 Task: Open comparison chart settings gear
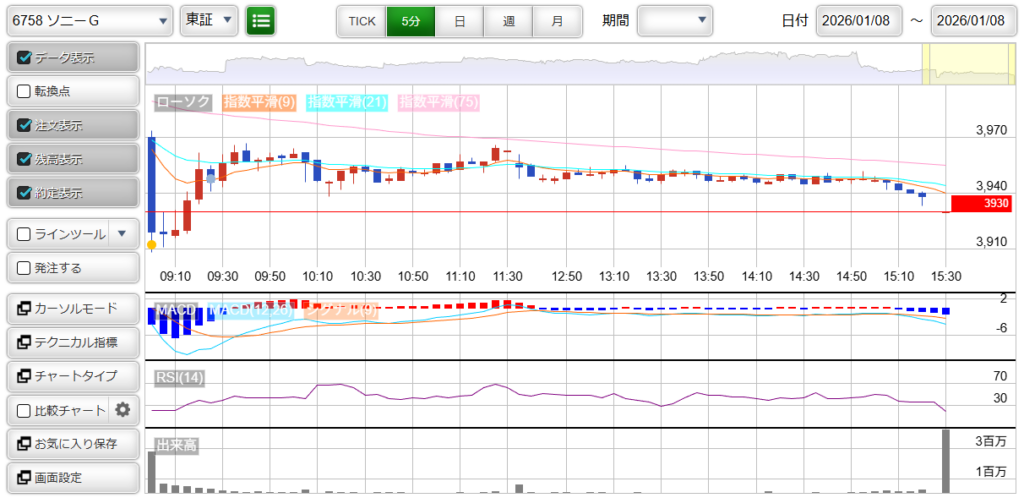coord(123,410)
